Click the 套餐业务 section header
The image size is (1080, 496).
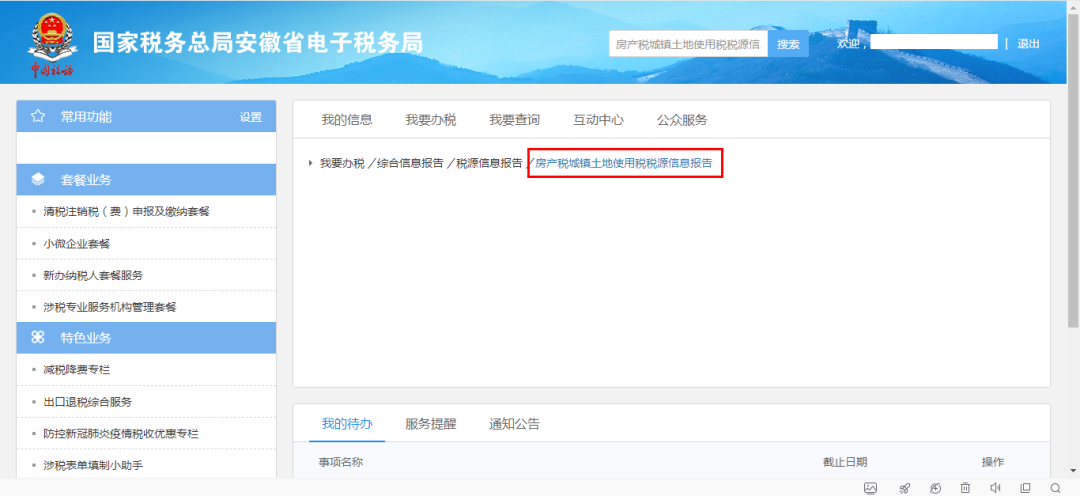point(146,180)
